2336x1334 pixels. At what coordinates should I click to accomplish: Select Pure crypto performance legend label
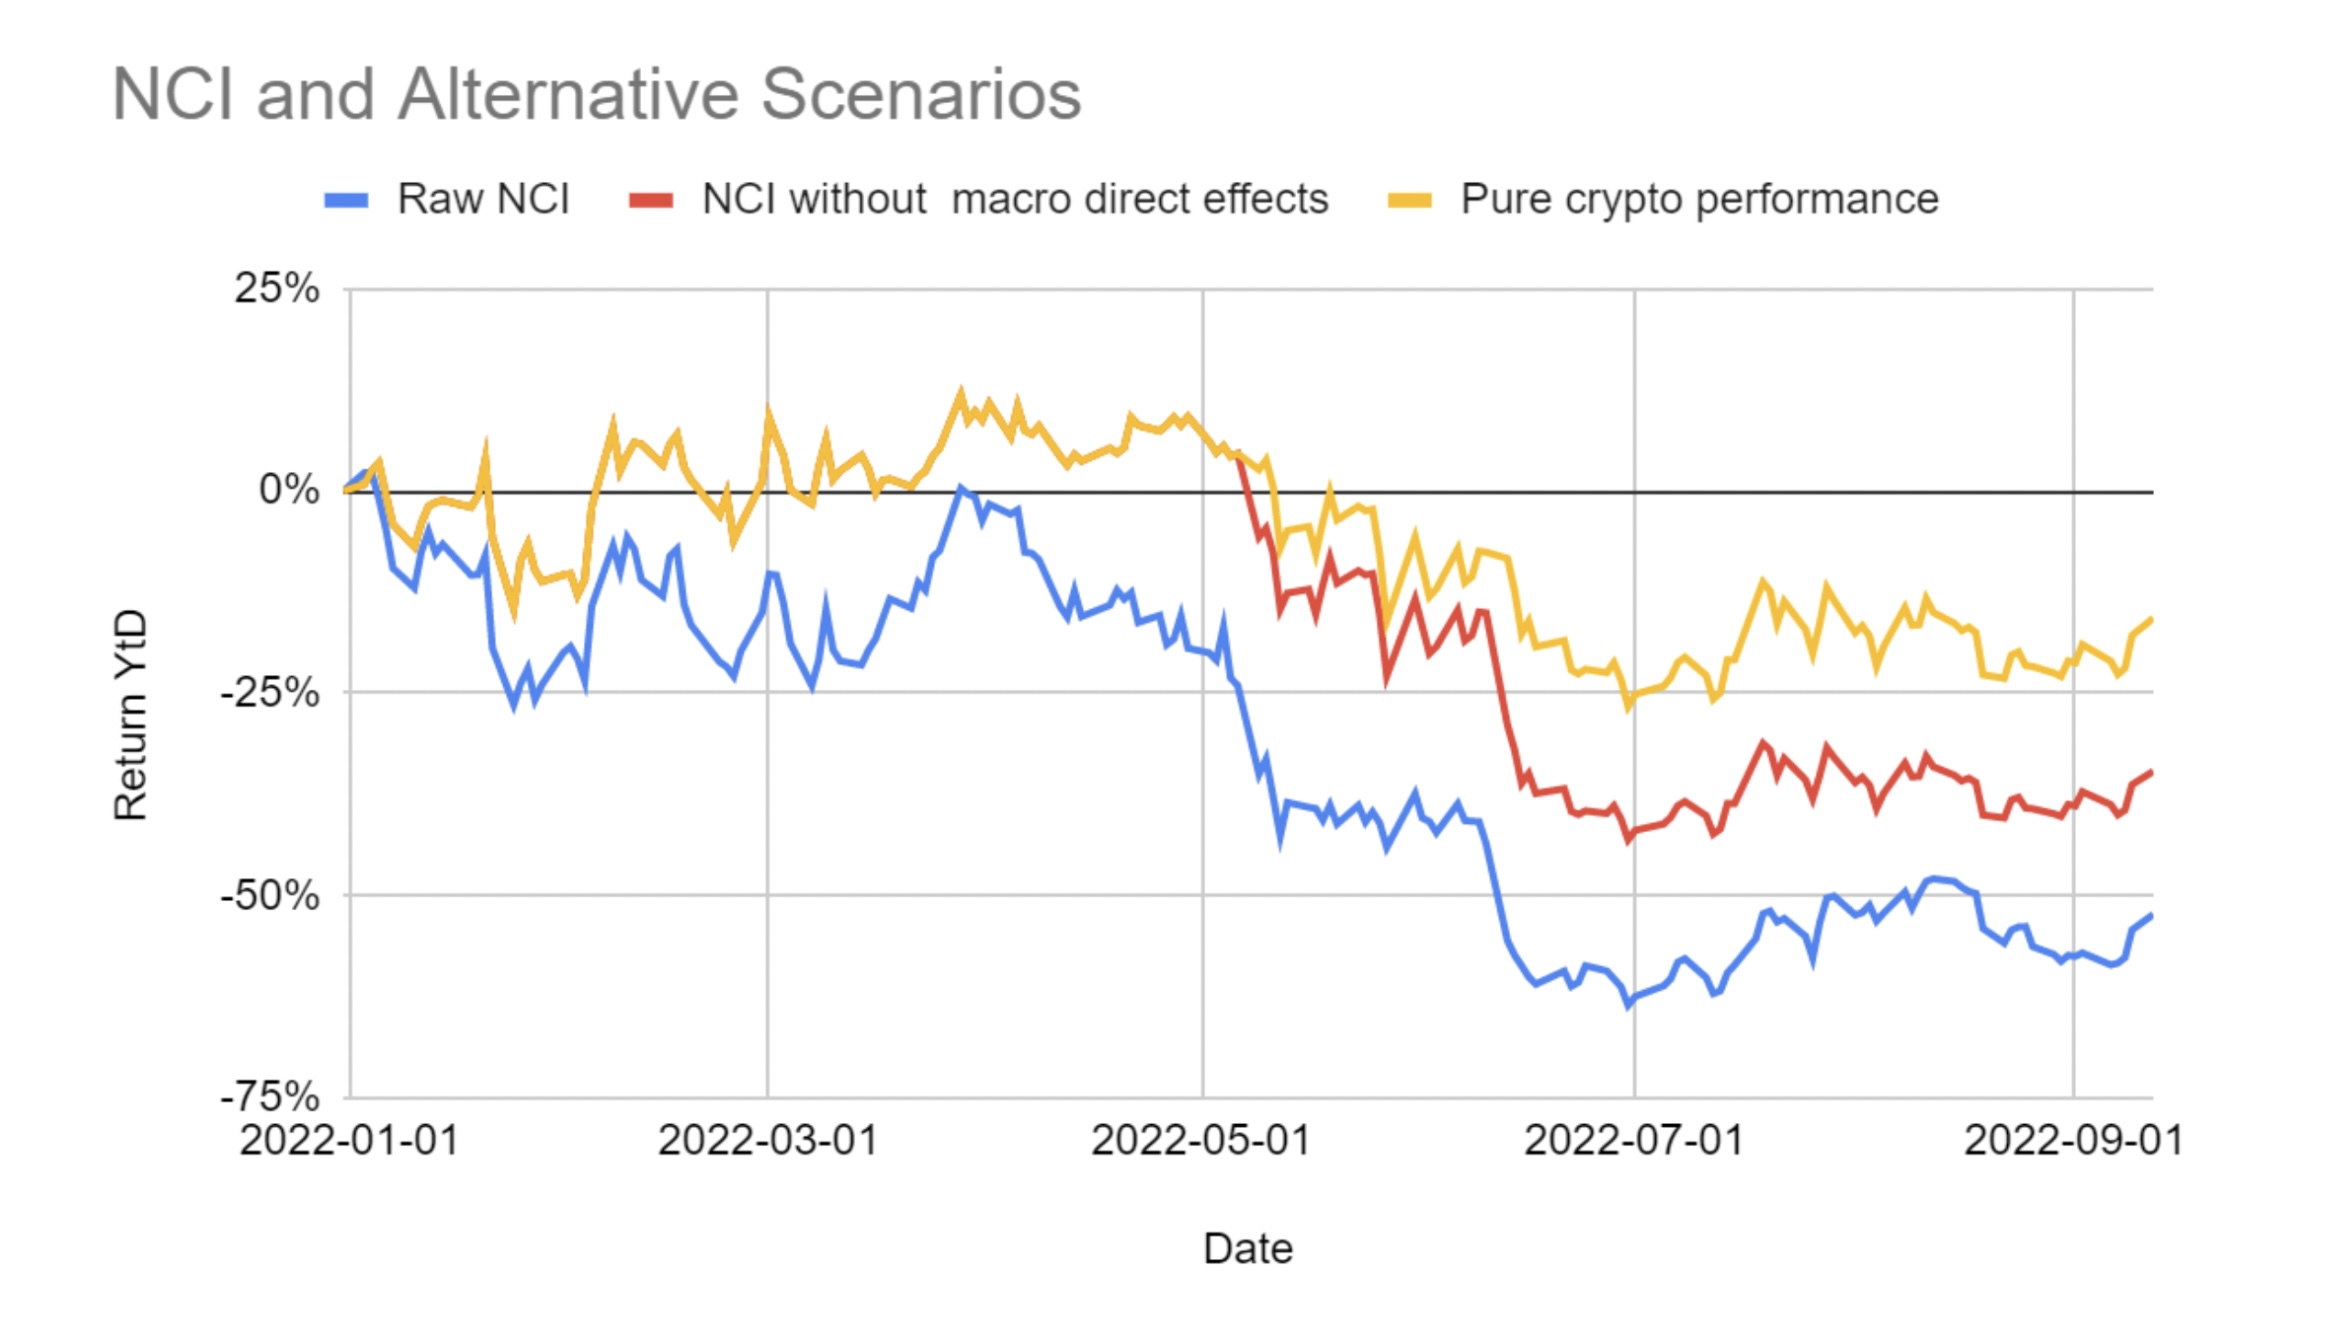[1699, 200]
